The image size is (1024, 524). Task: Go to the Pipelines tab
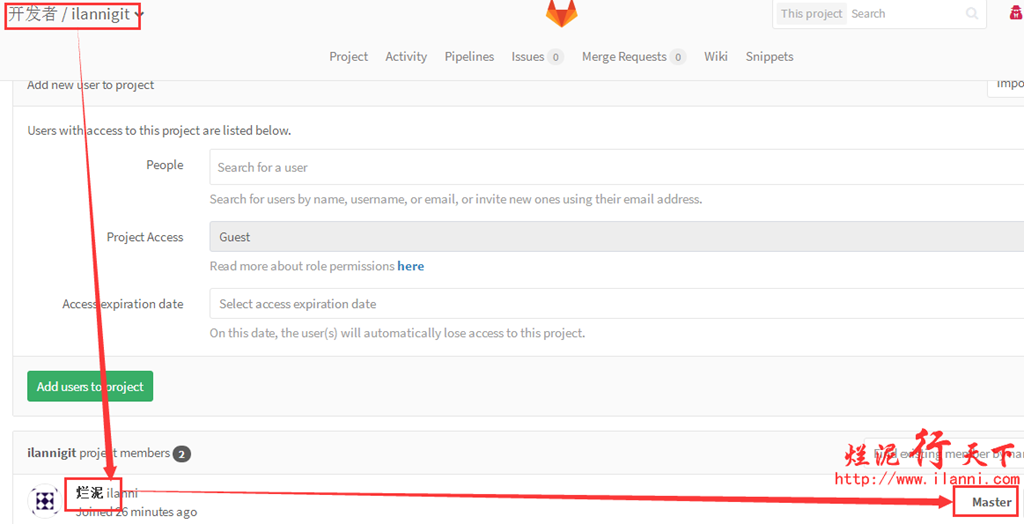click(469, 57)
